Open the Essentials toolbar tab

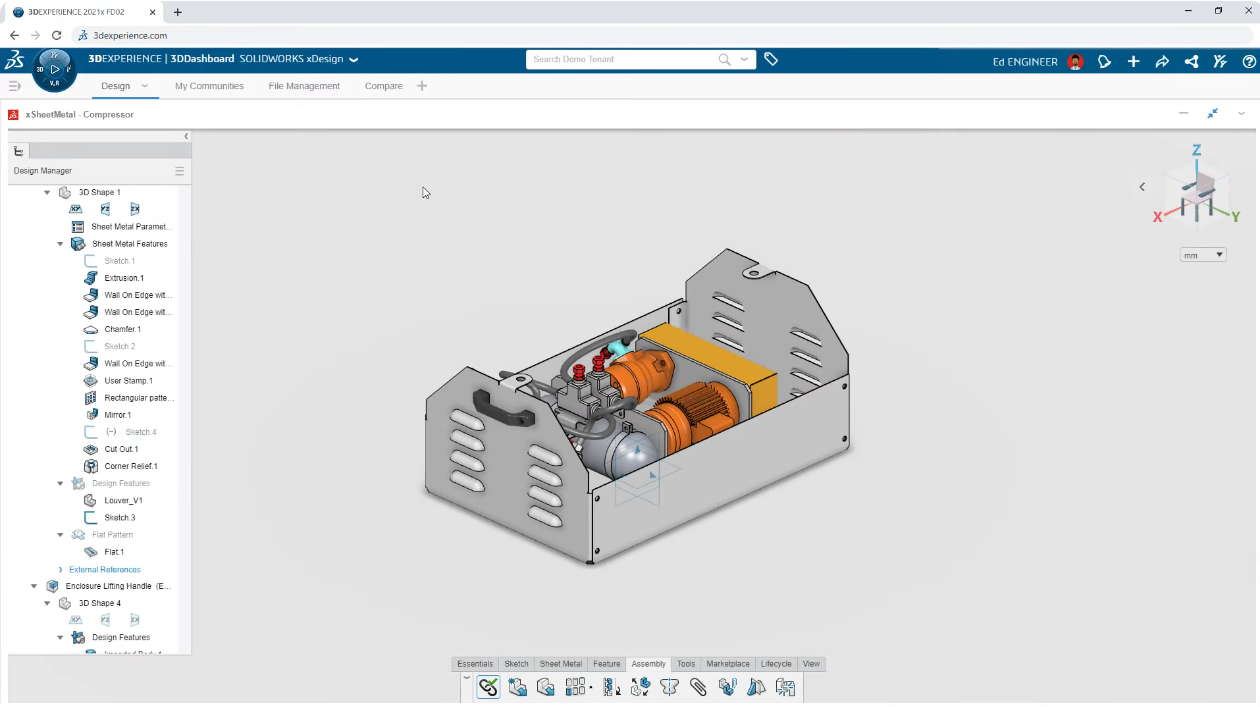pyautogui.click(x=475, y=664)
